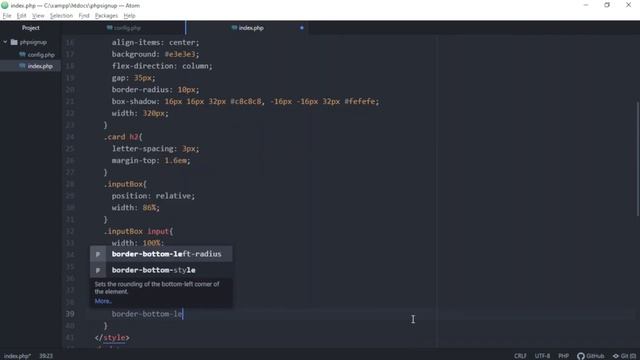Click the box-shadow color #fefefe
This screenshot has width=640, height=360.
click(x=360, y=101)
